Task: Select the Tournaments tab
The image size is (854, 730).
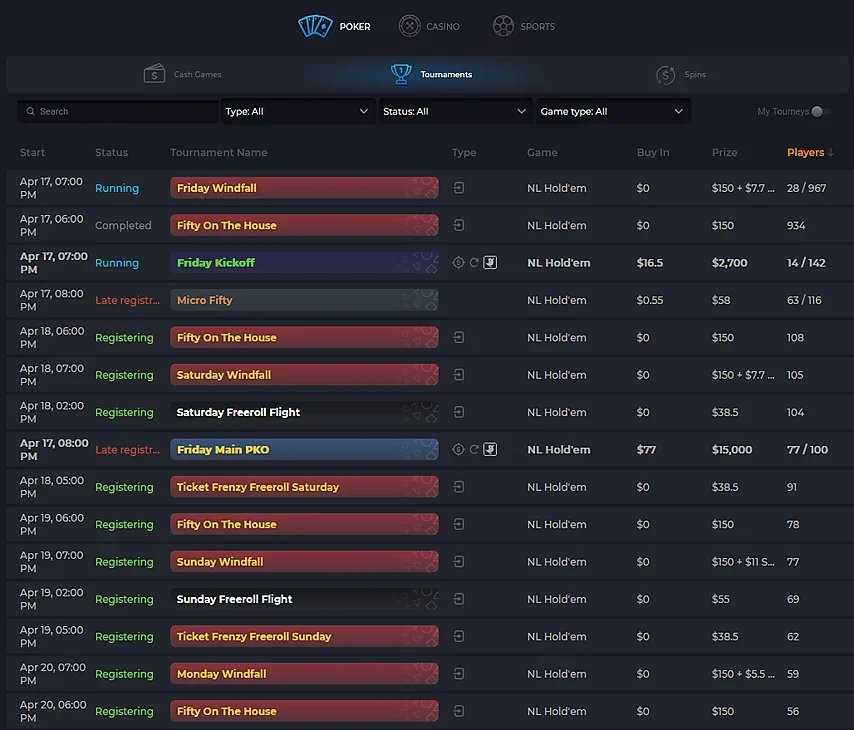Action: 431,75
